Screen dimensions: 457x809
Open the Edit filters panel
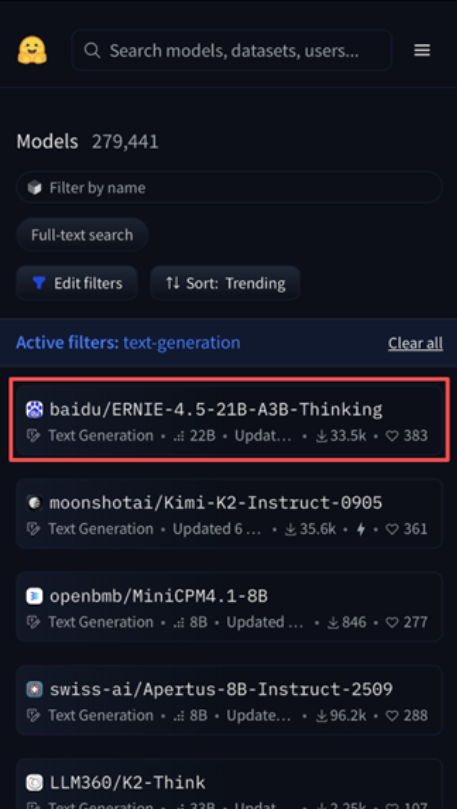tap(77, 283)
